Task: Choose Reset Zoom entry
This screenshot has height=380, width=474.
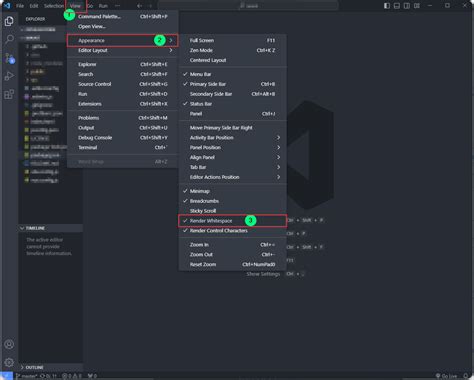Action: pos(232,264)
